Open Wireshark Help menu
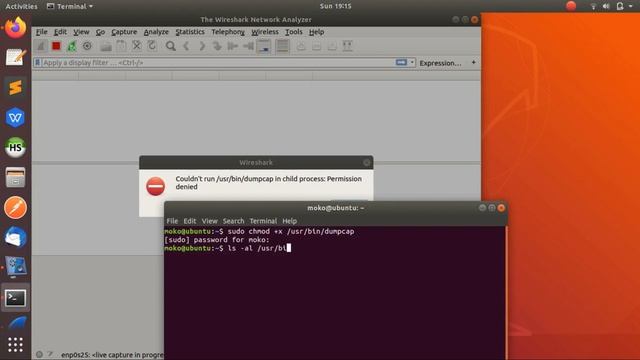This screenshot has height=360, width=640. click(x=316, y=32)
